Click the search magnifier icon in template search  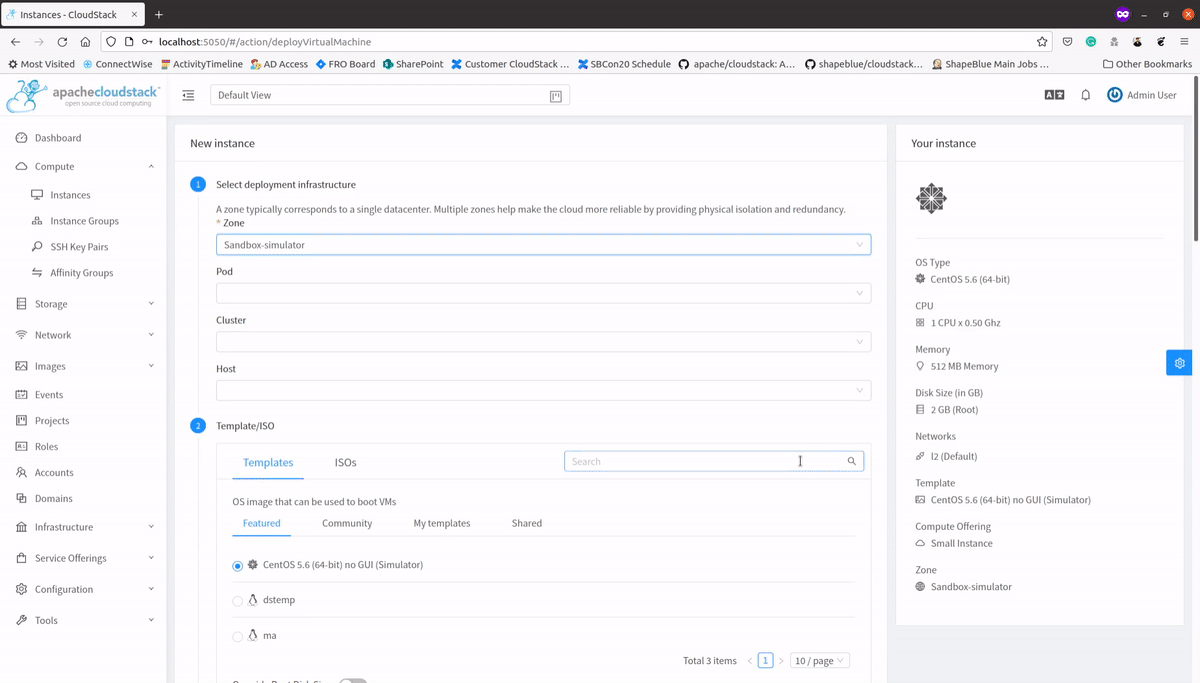(x=852, y=461)
